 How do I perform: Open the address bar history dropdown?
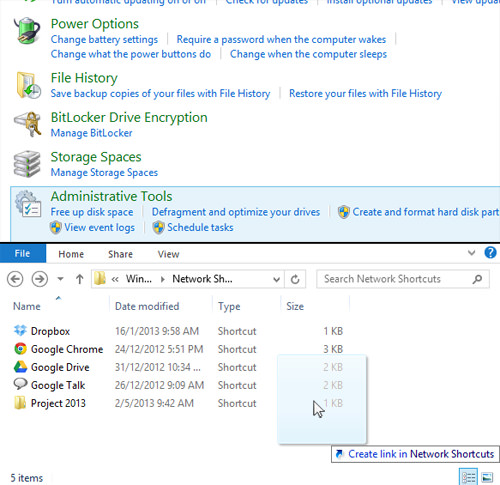pyautogui.click(x=276, y=279)
